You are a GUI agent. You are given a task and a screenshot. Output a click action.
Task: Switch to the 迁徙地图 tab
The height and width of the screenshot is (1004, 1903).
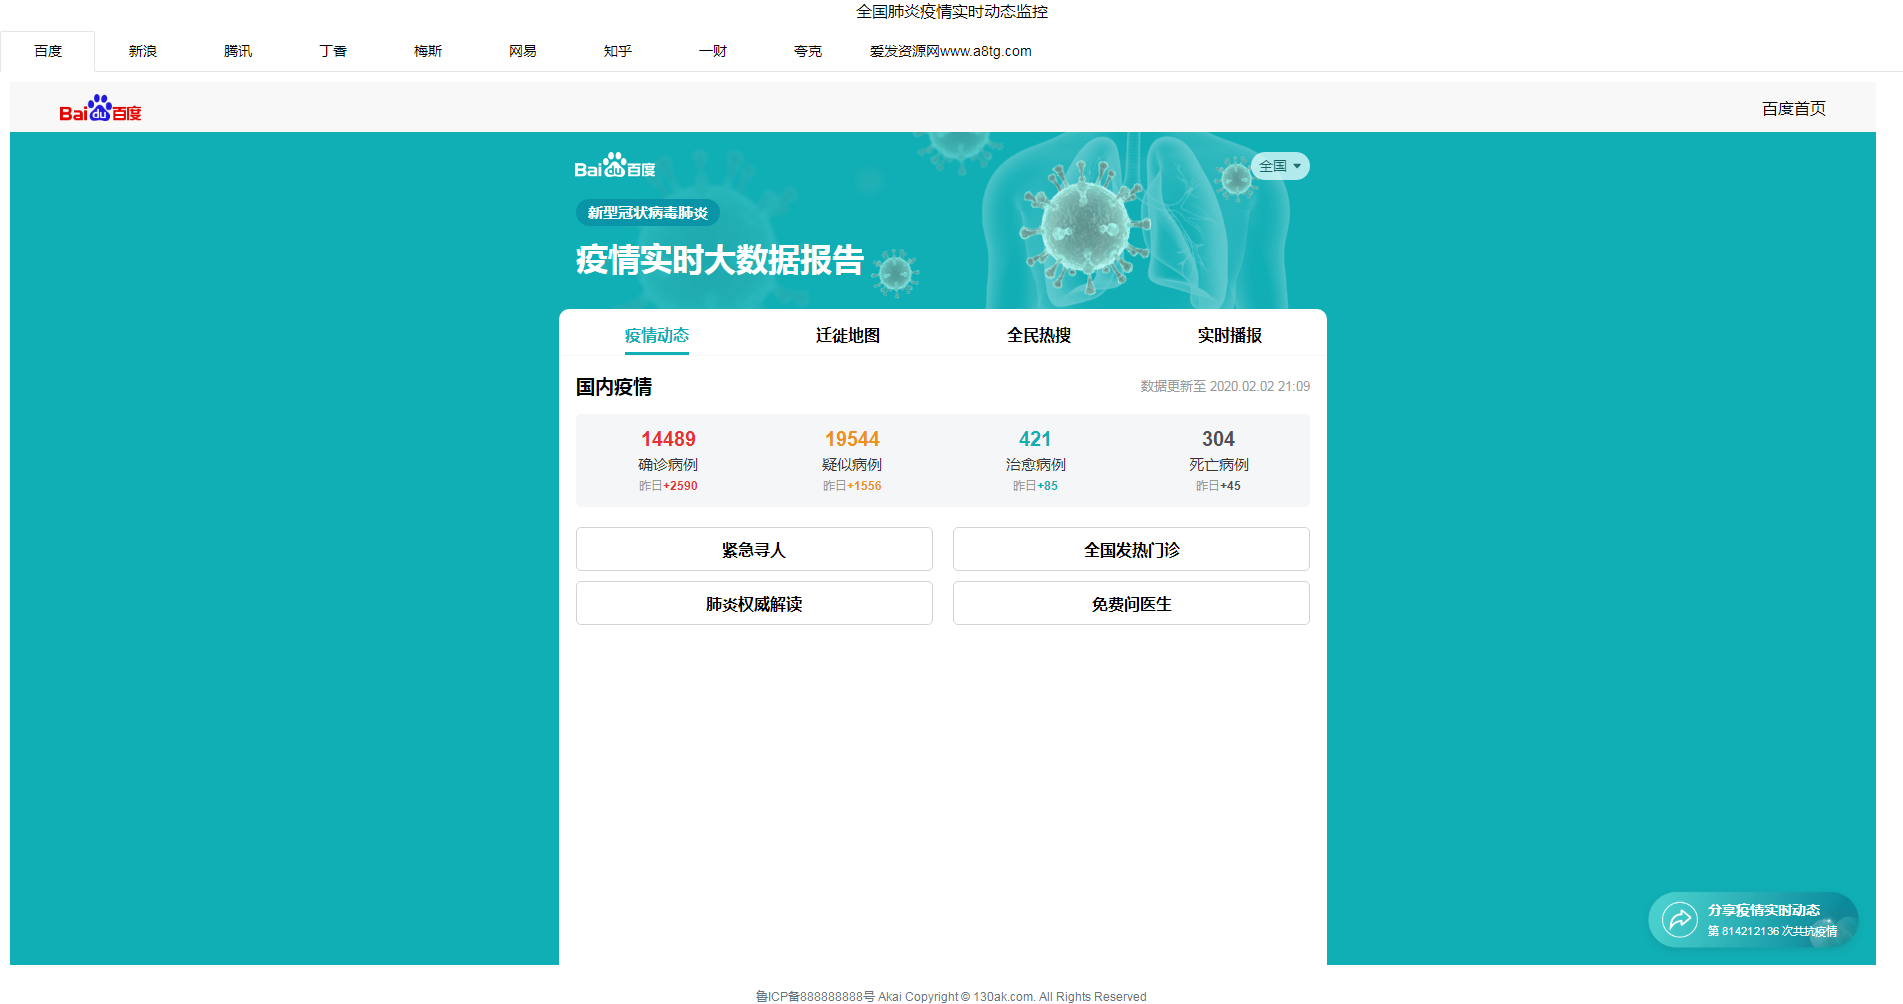(847, 336)
